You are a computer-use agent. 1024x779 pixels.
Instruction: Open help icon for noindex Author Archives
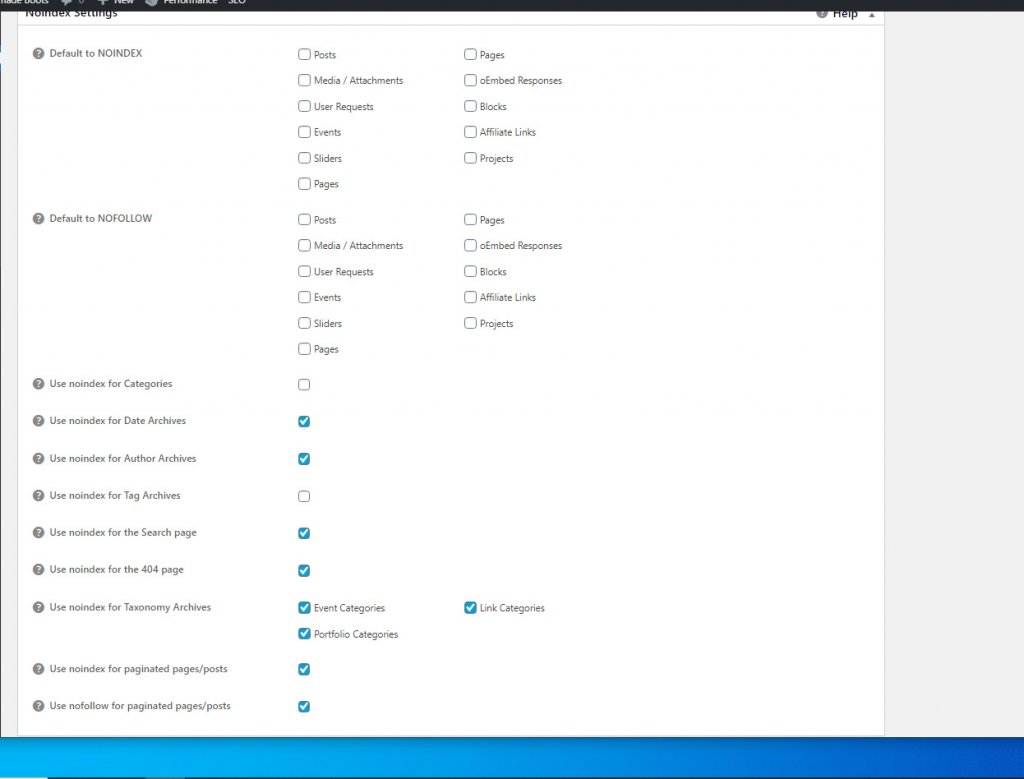pyautogui.click(x=39, y=458)
